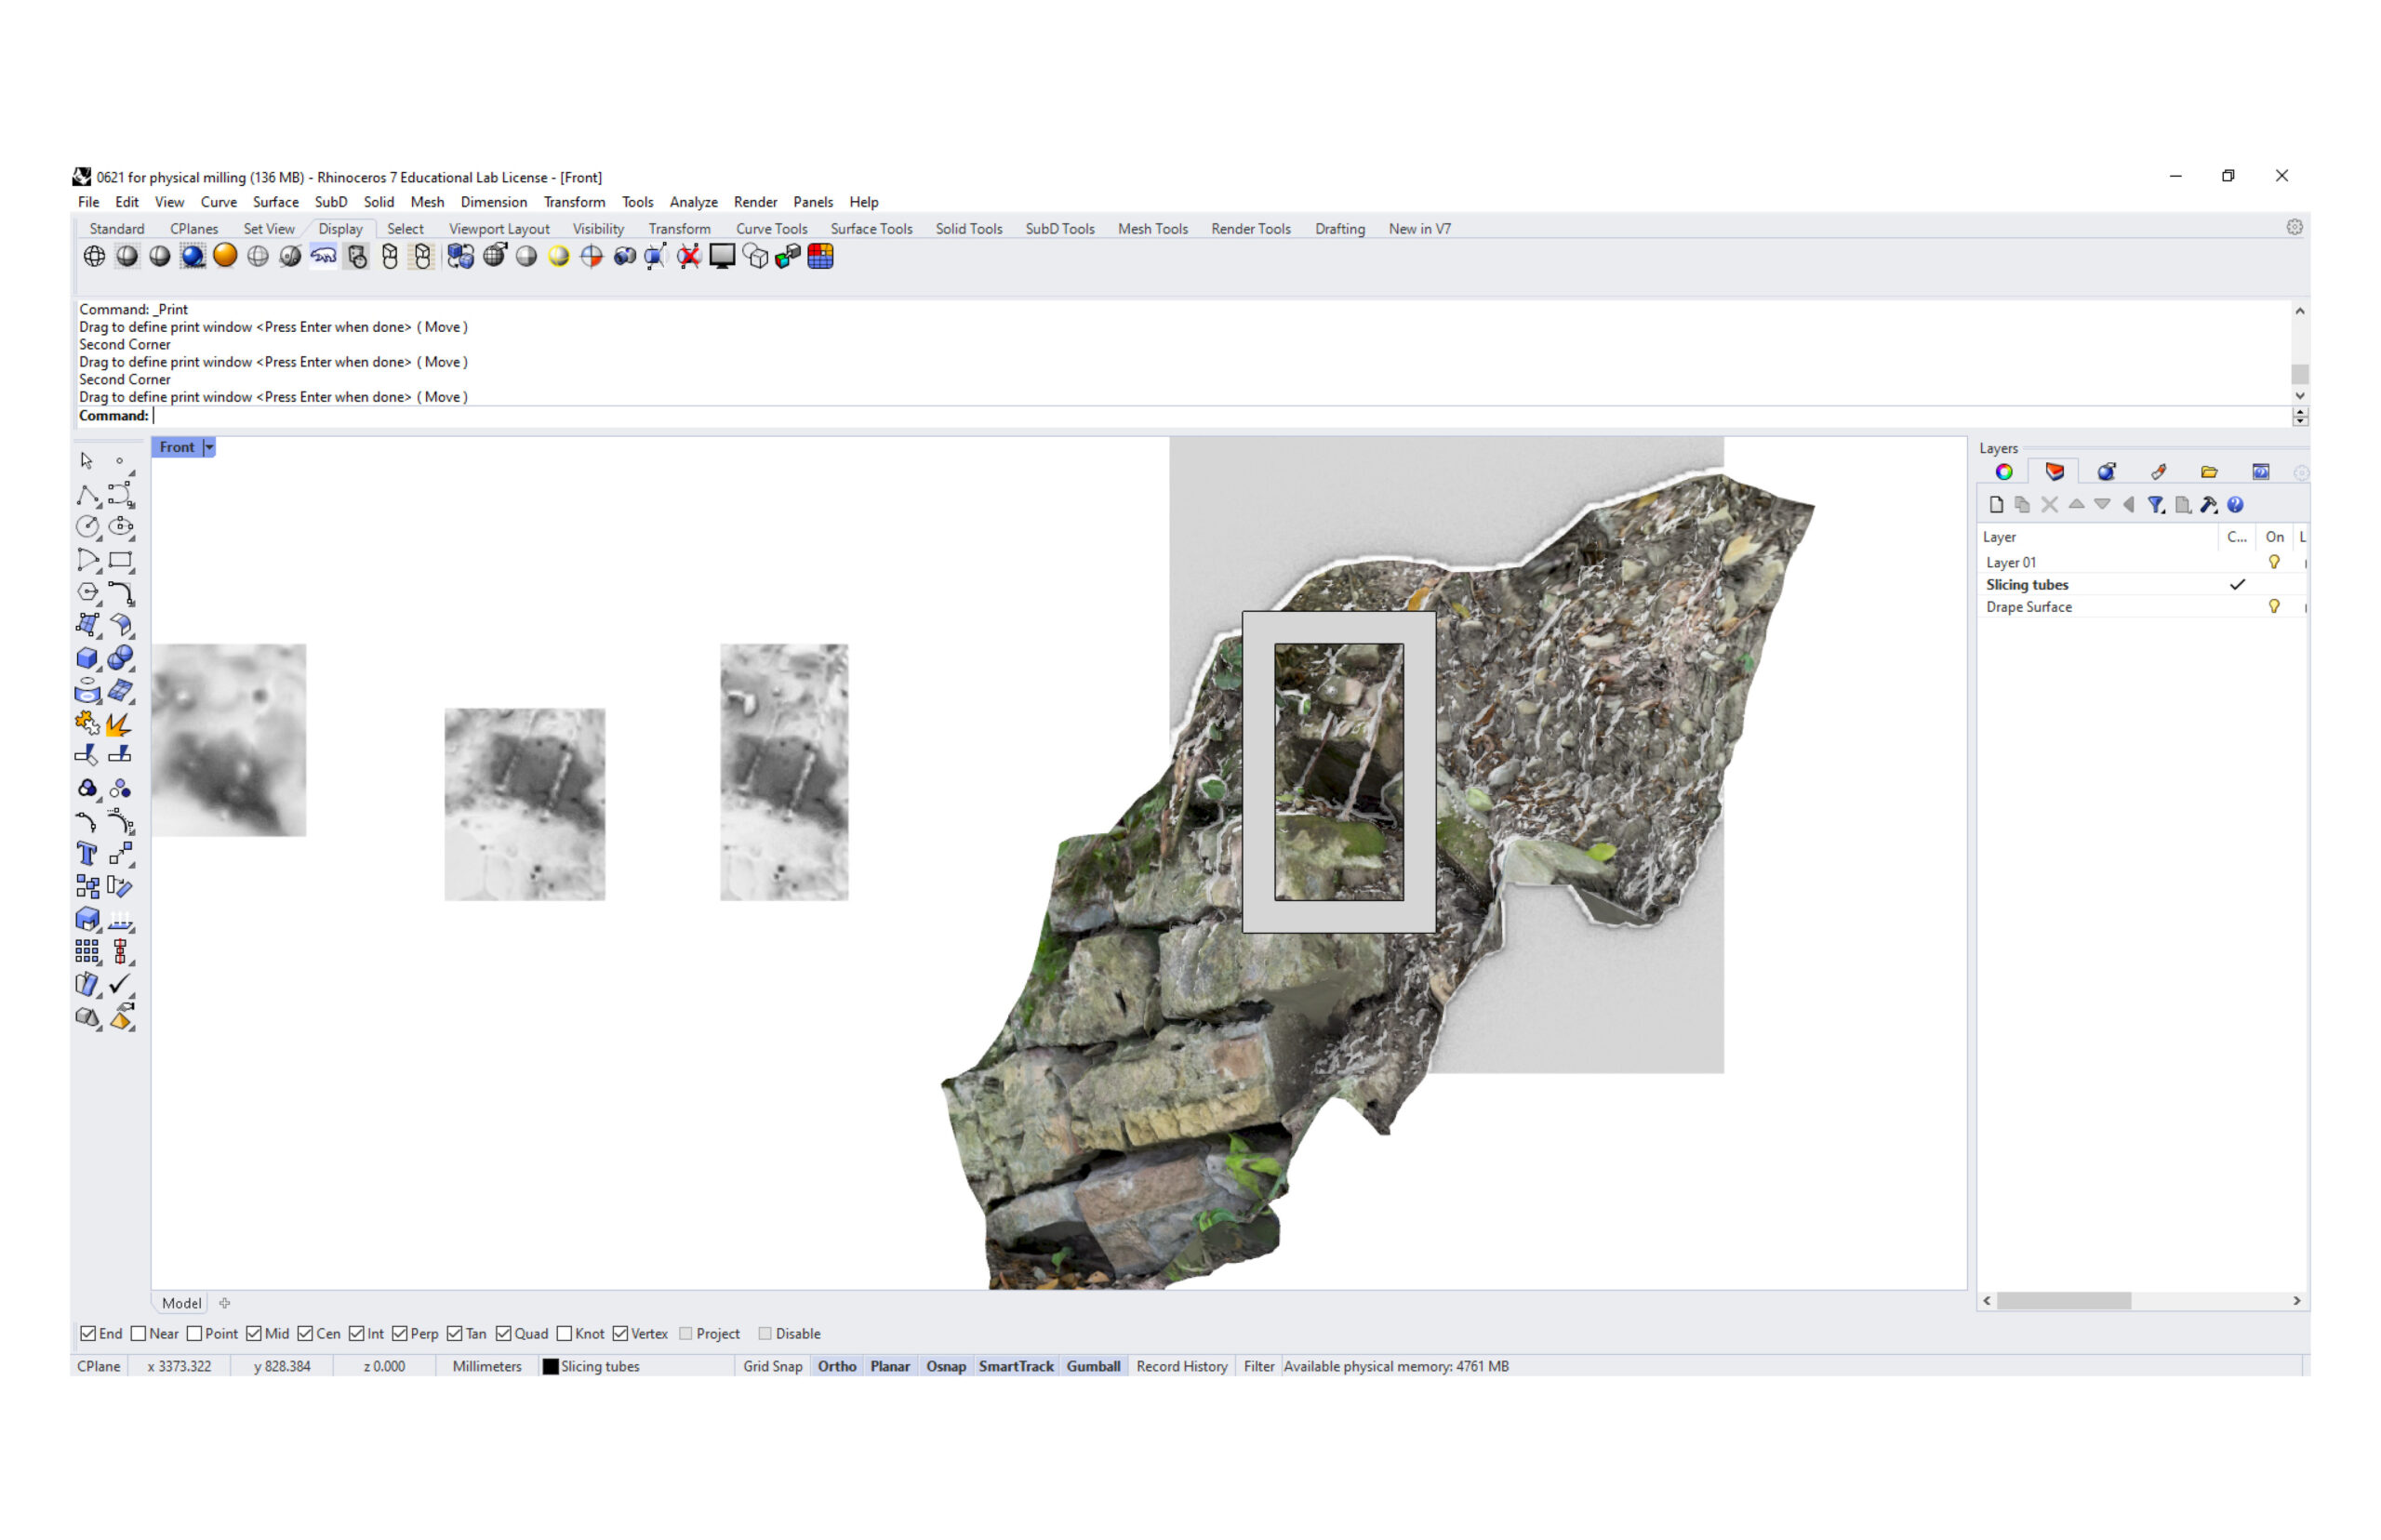Choose the Polyline tool
The width and height of the screenshot is (2381, 1540).
87,495
